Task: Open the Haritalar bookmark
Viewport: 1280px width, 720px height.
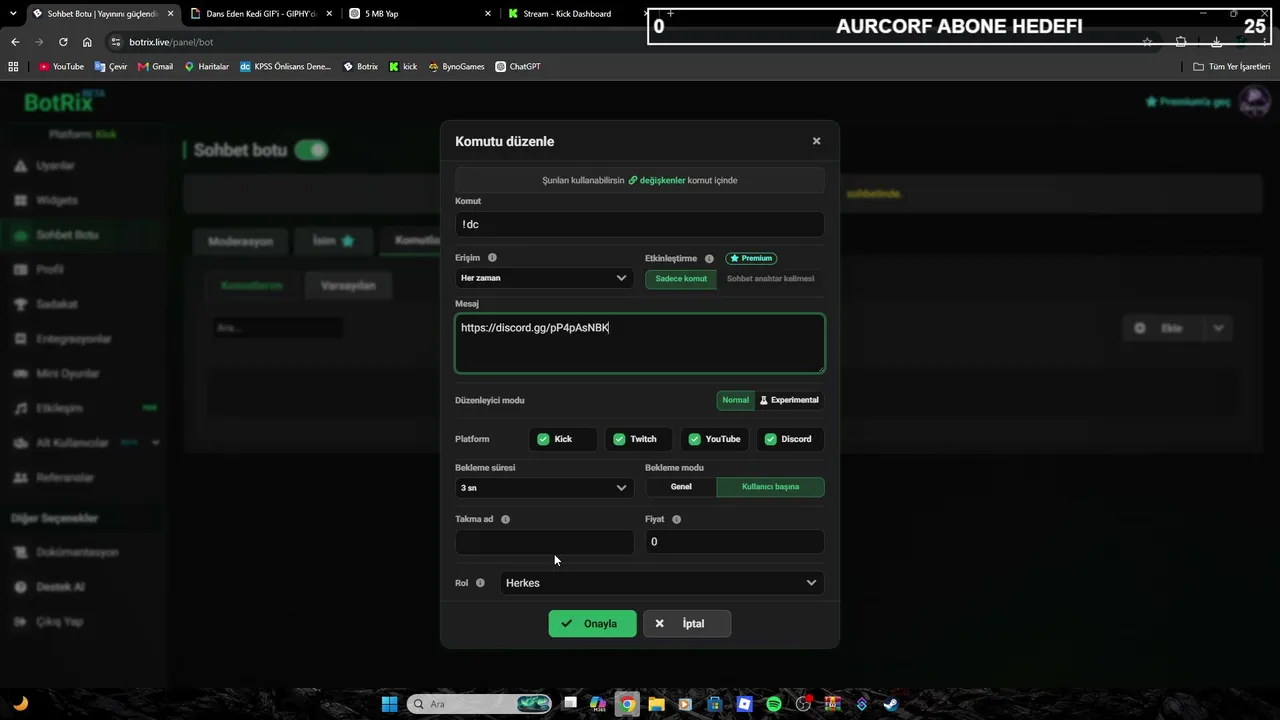Action: click(206, 67)
